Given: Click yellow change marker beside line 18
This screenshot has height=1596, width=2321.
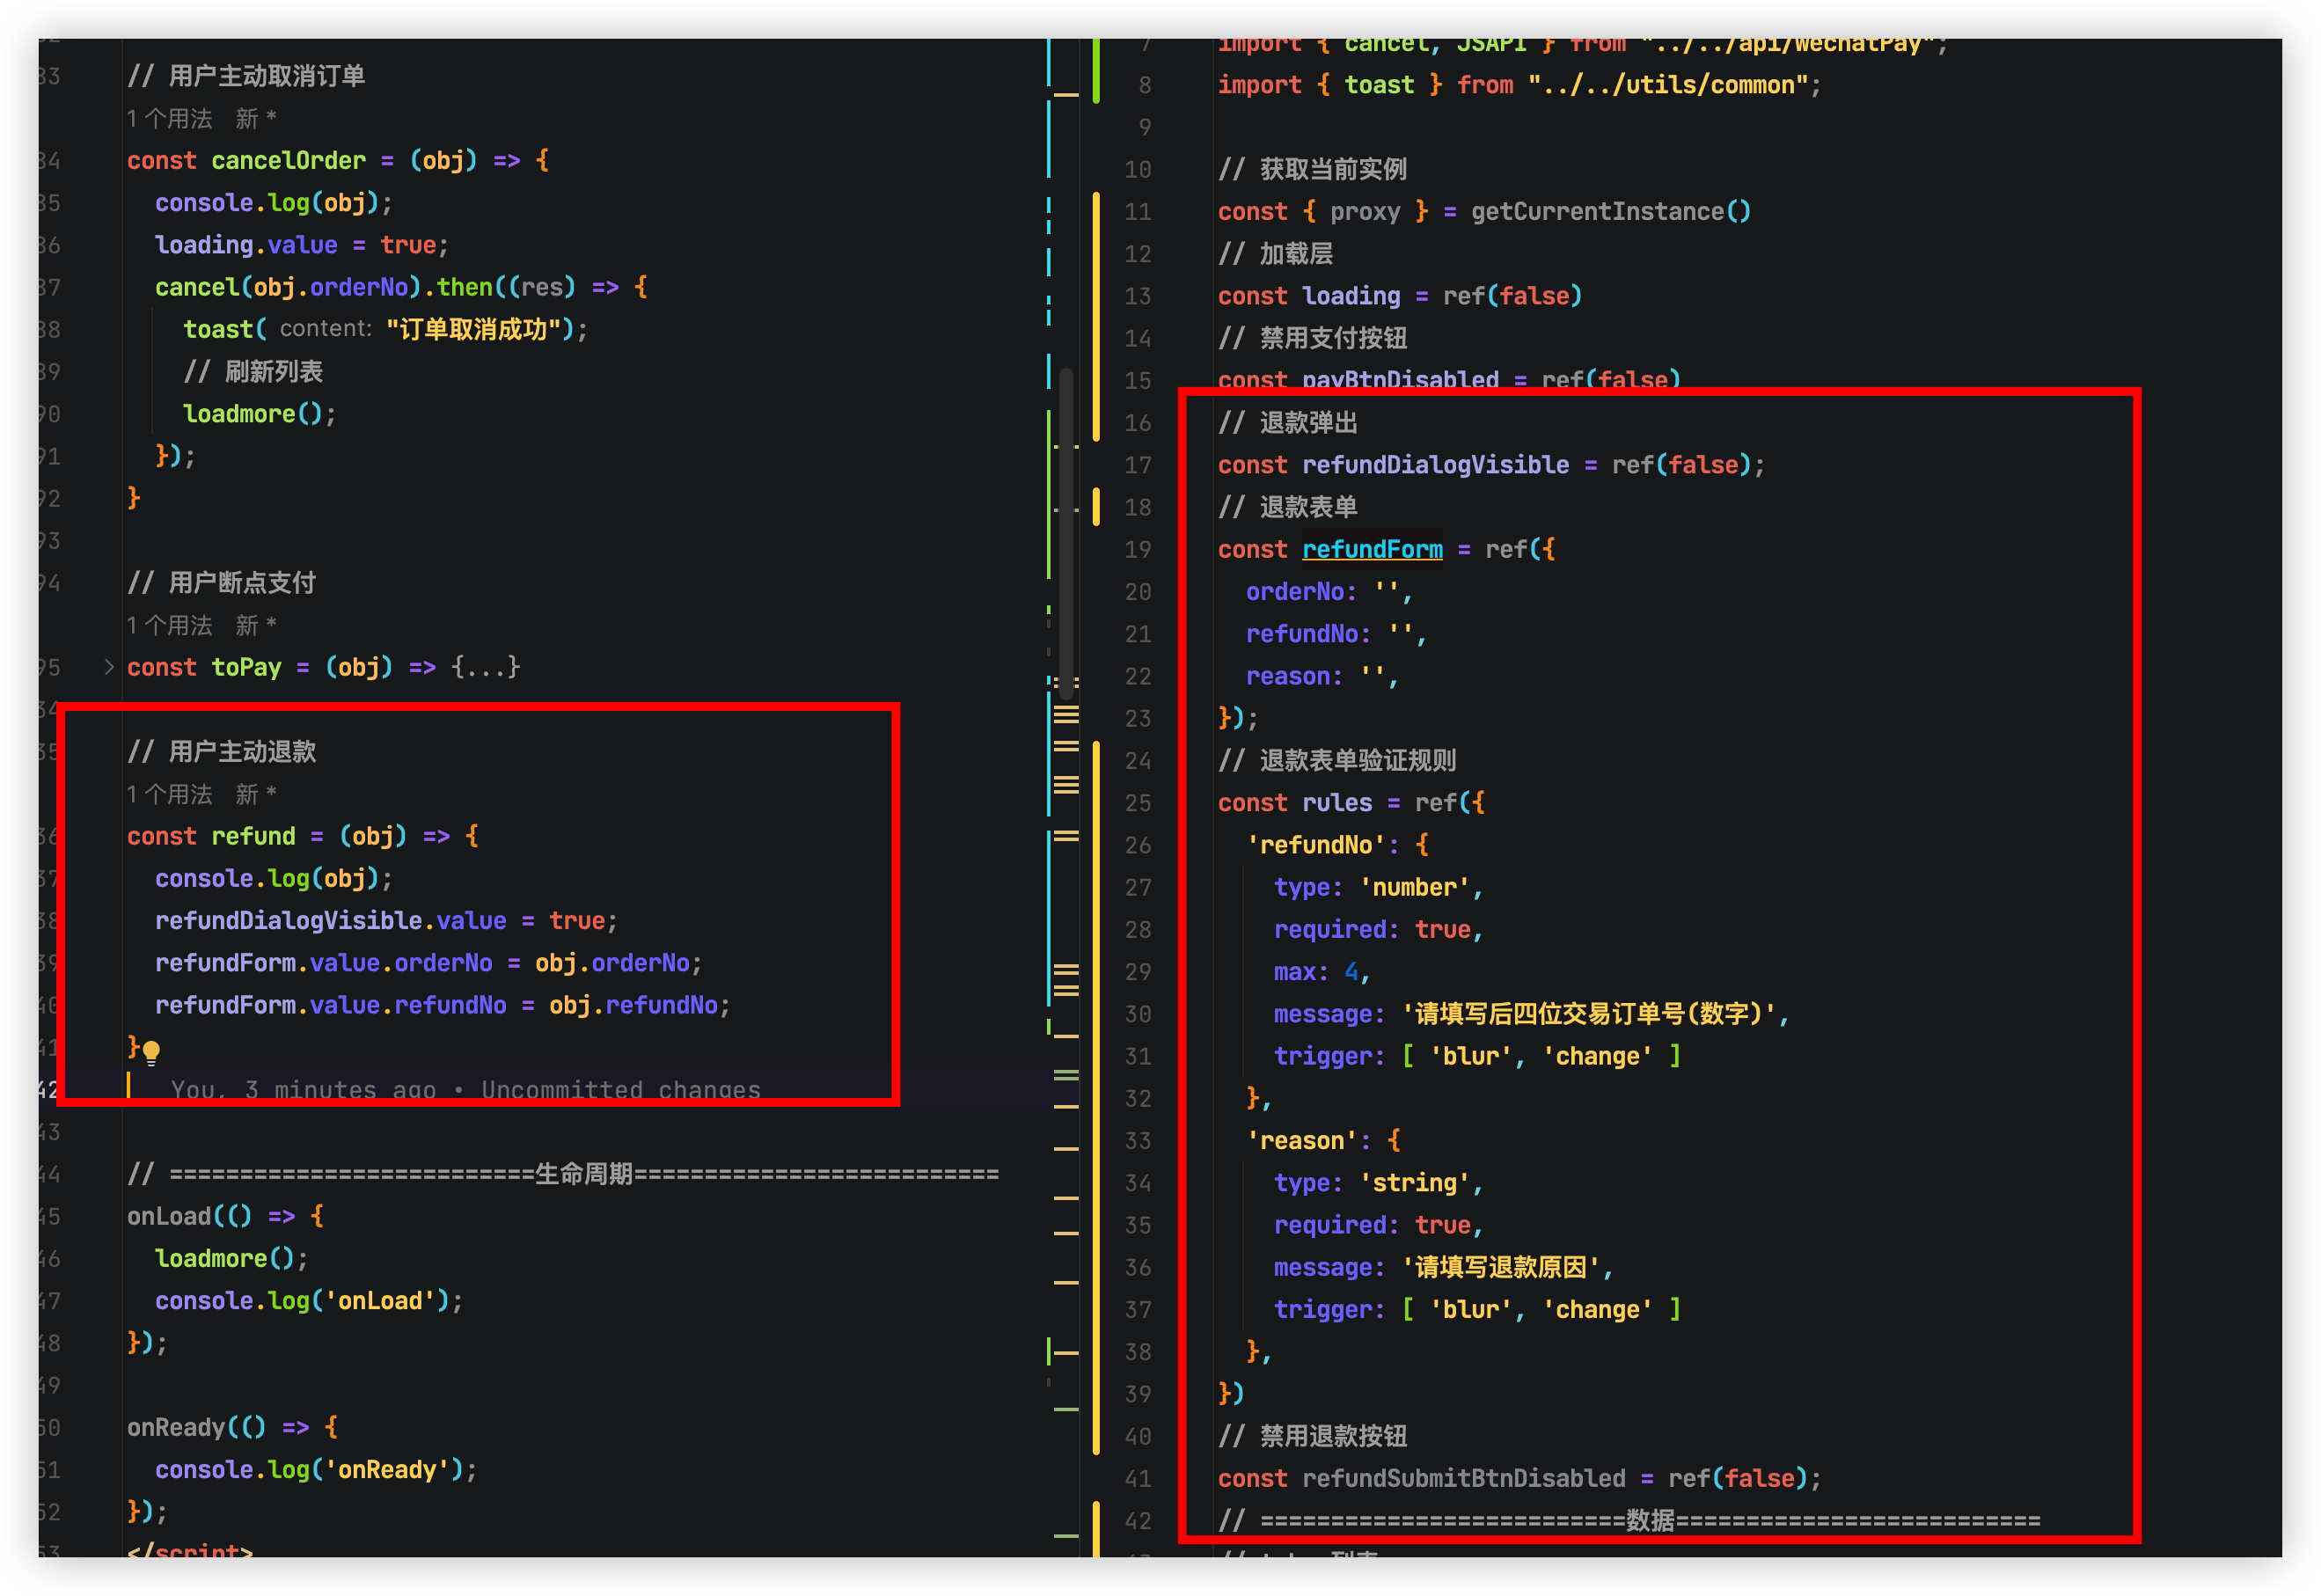Looking at the screenshot, I should pos(1096,507).
